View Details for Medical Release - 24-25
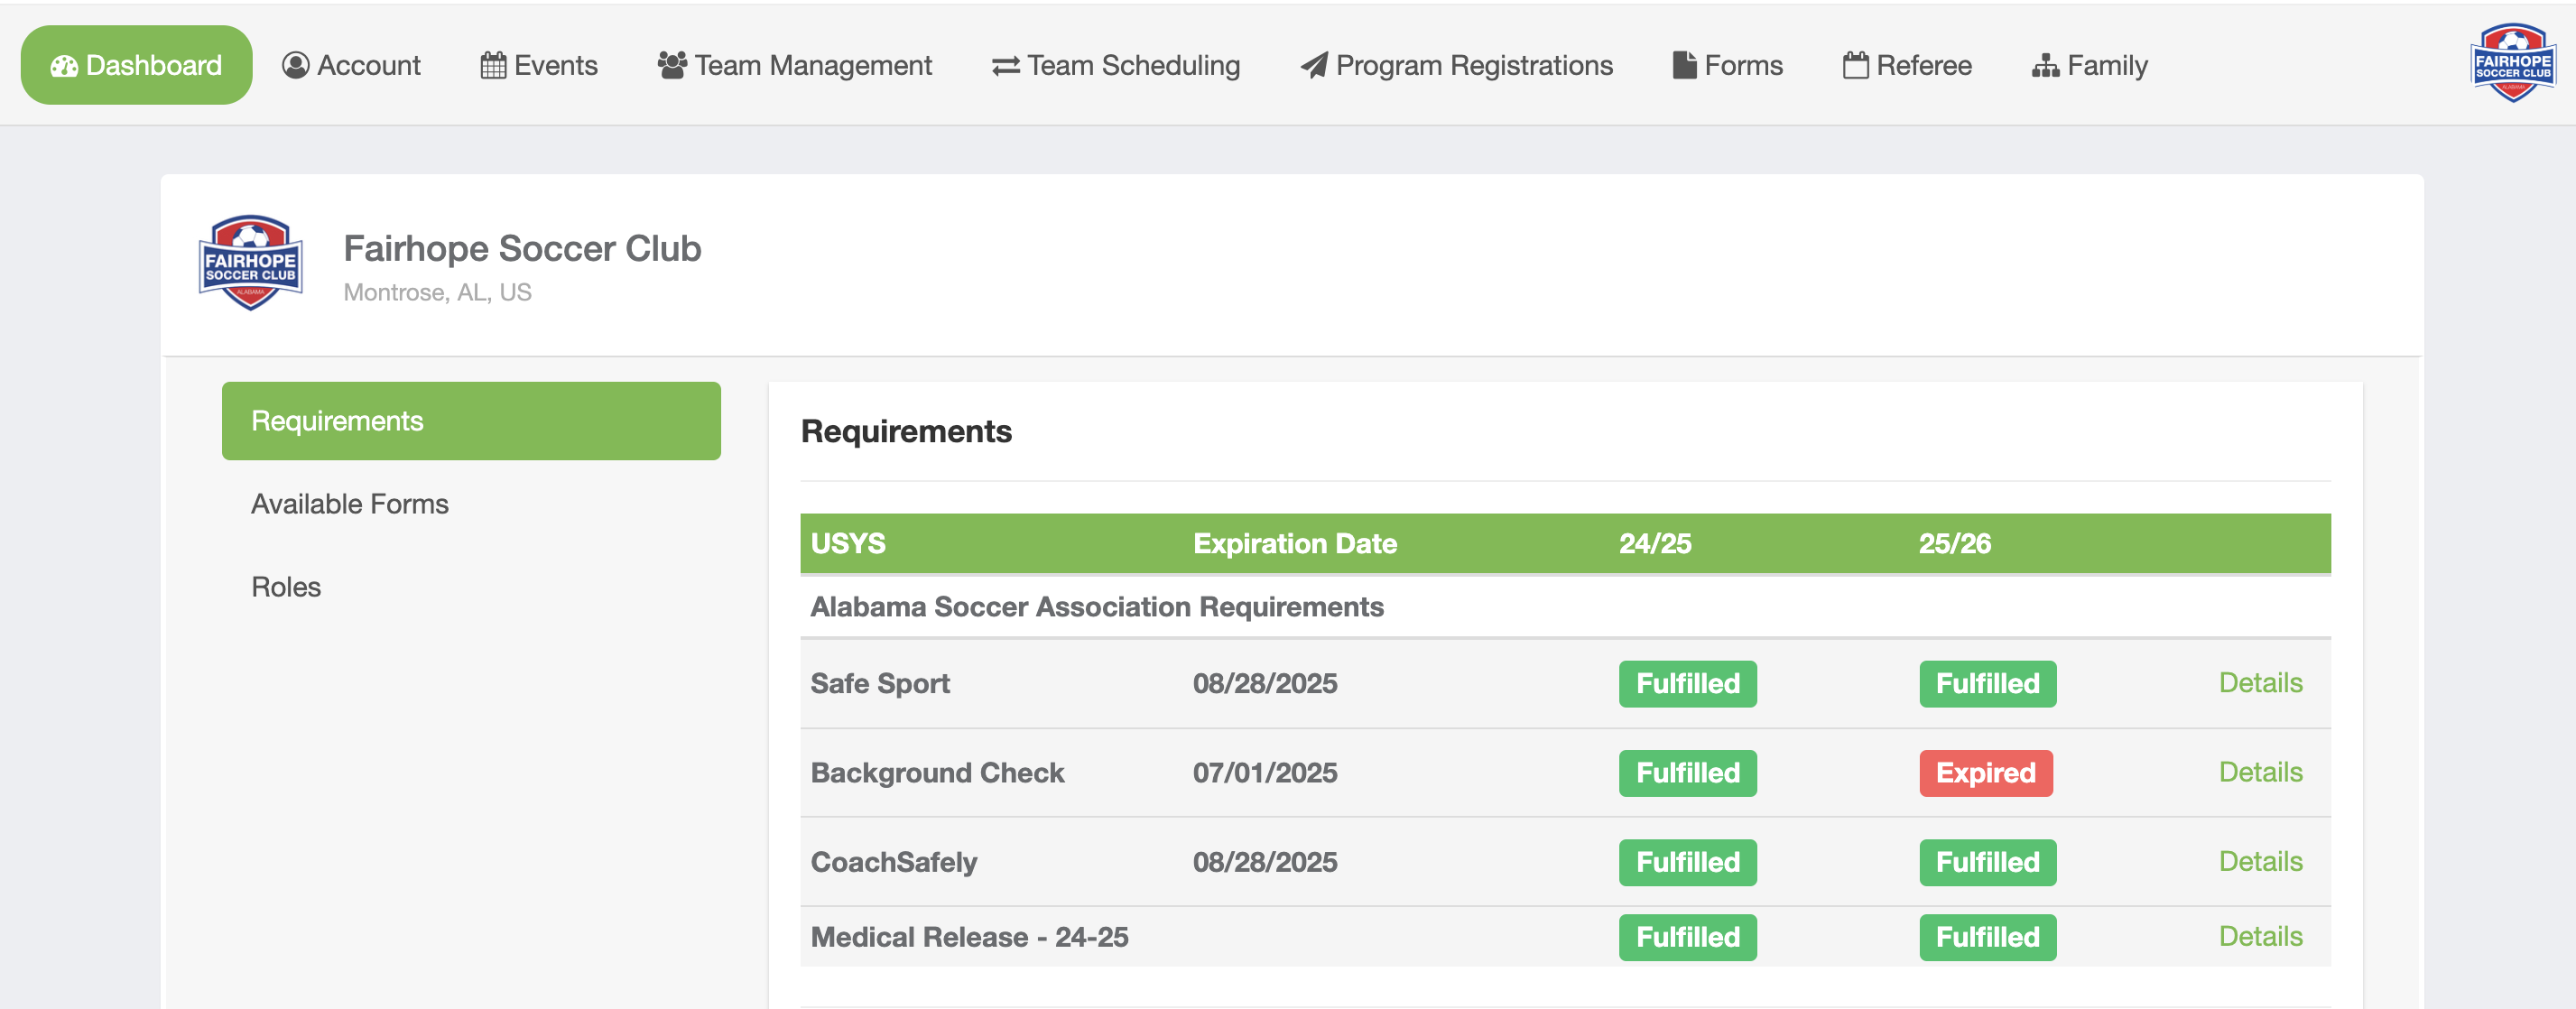2576x1009 pixels. 2260,936
